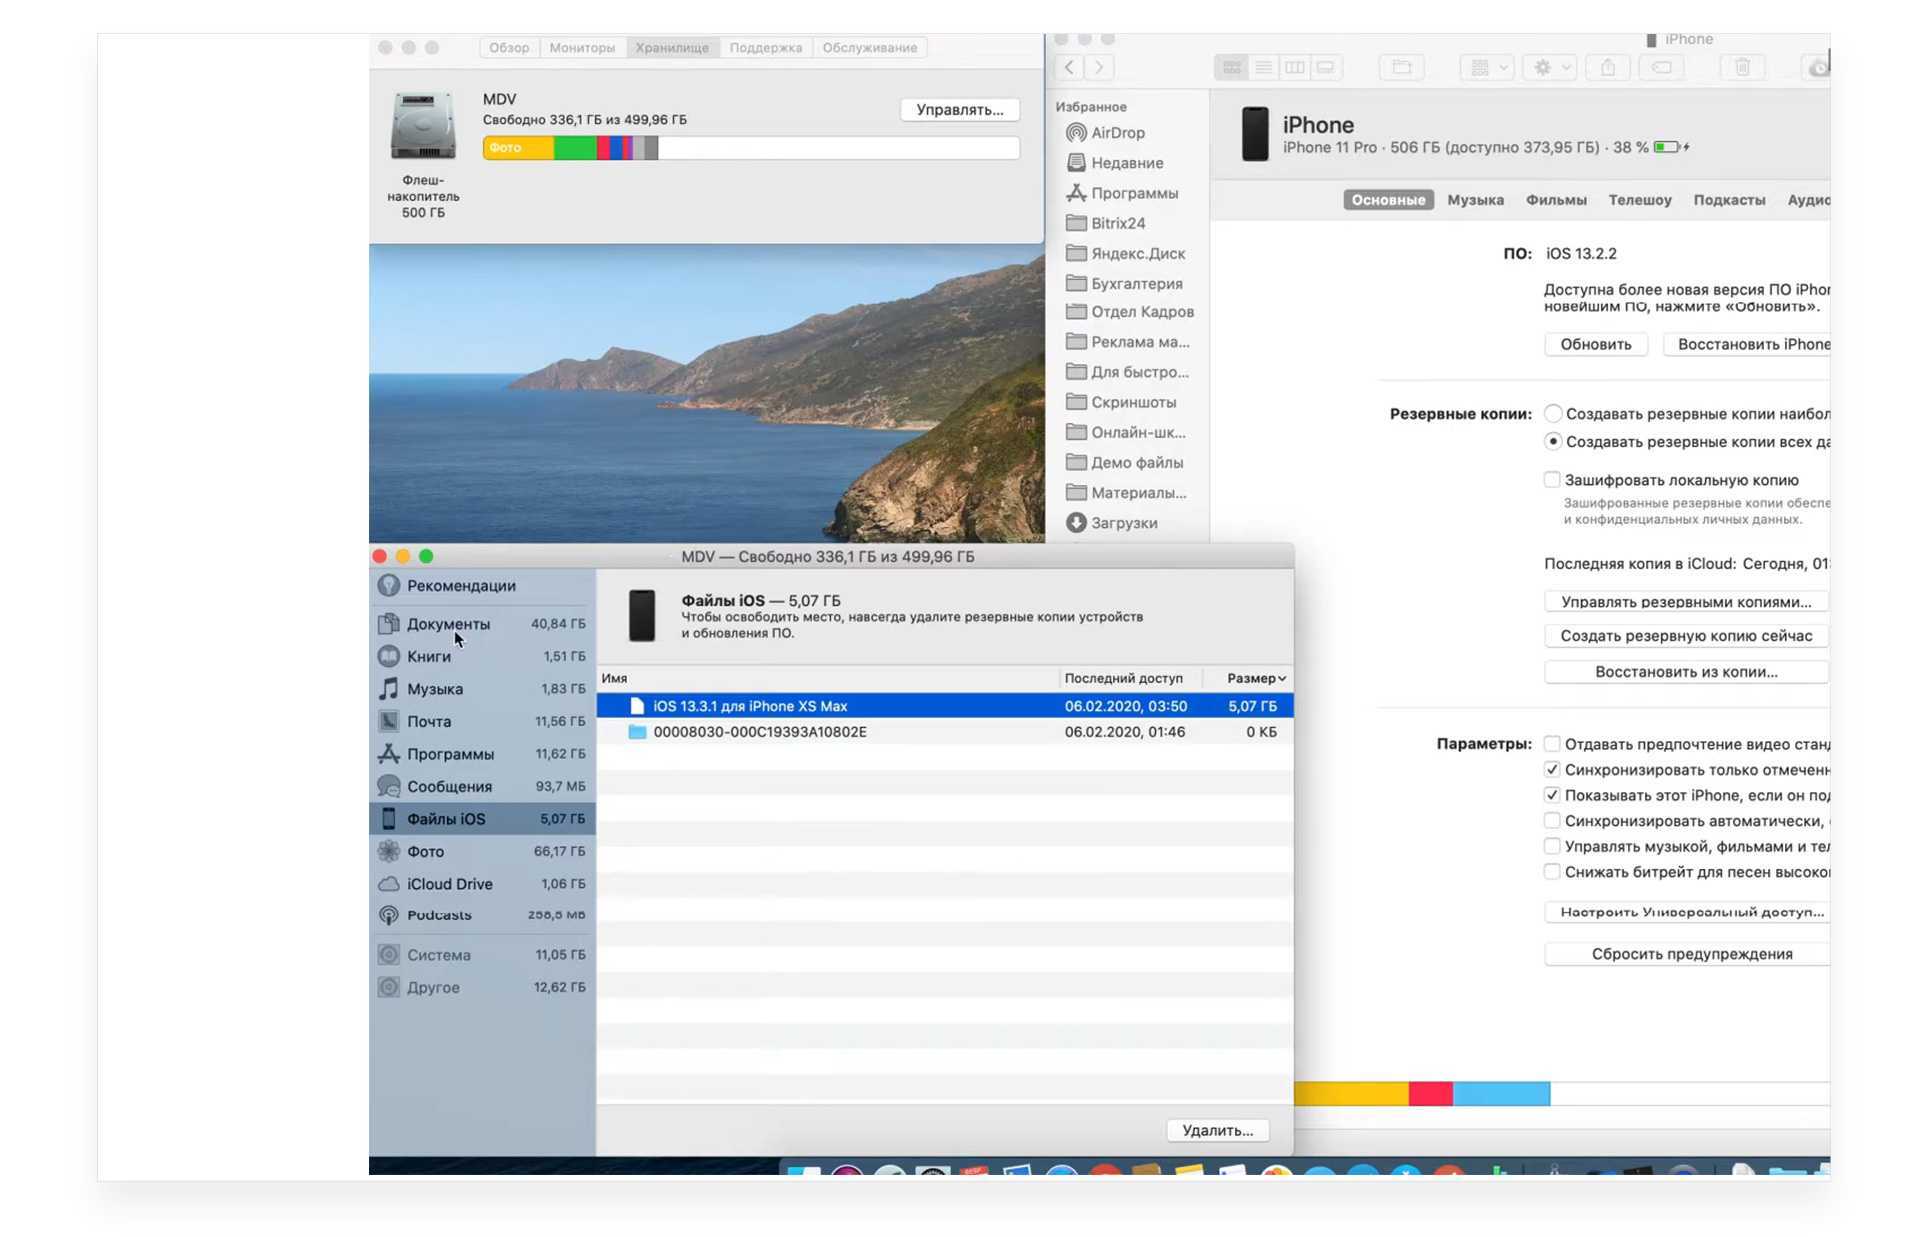The width and height of the screenshot is (1920, 1237).
Task: Open Почта category in storage sidebar
Action: [429, 721]
